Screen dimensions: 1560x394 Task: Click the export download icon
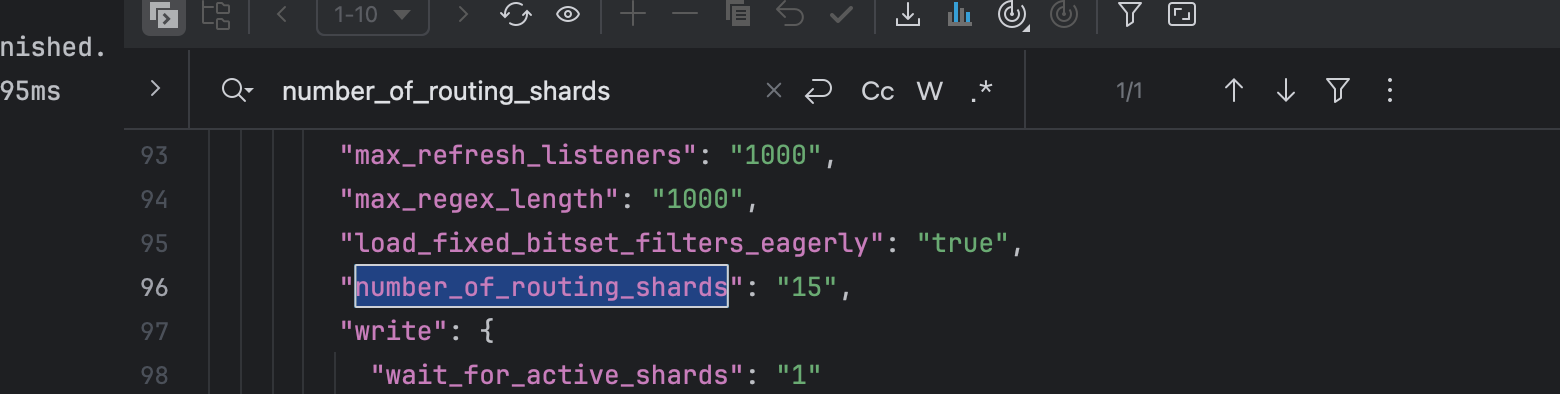click(x=907, y=15)
